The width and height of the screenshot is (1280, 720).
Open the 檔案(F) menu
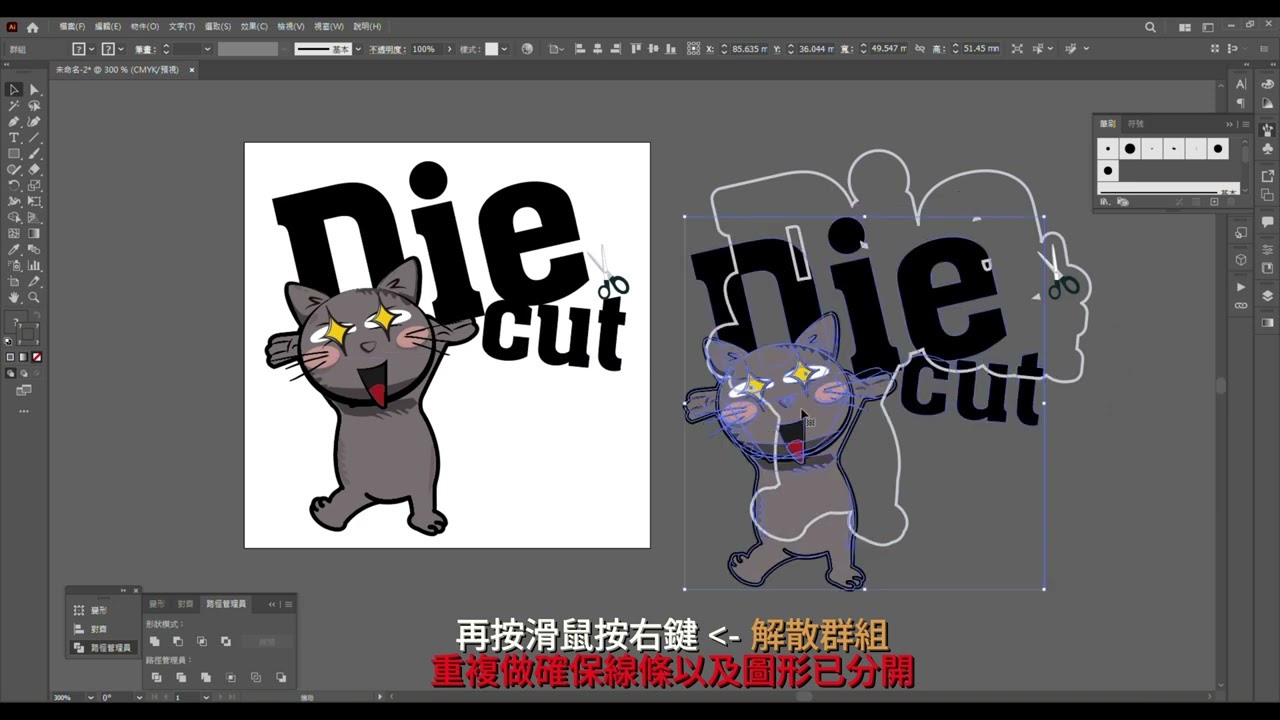tap(72, 27)
